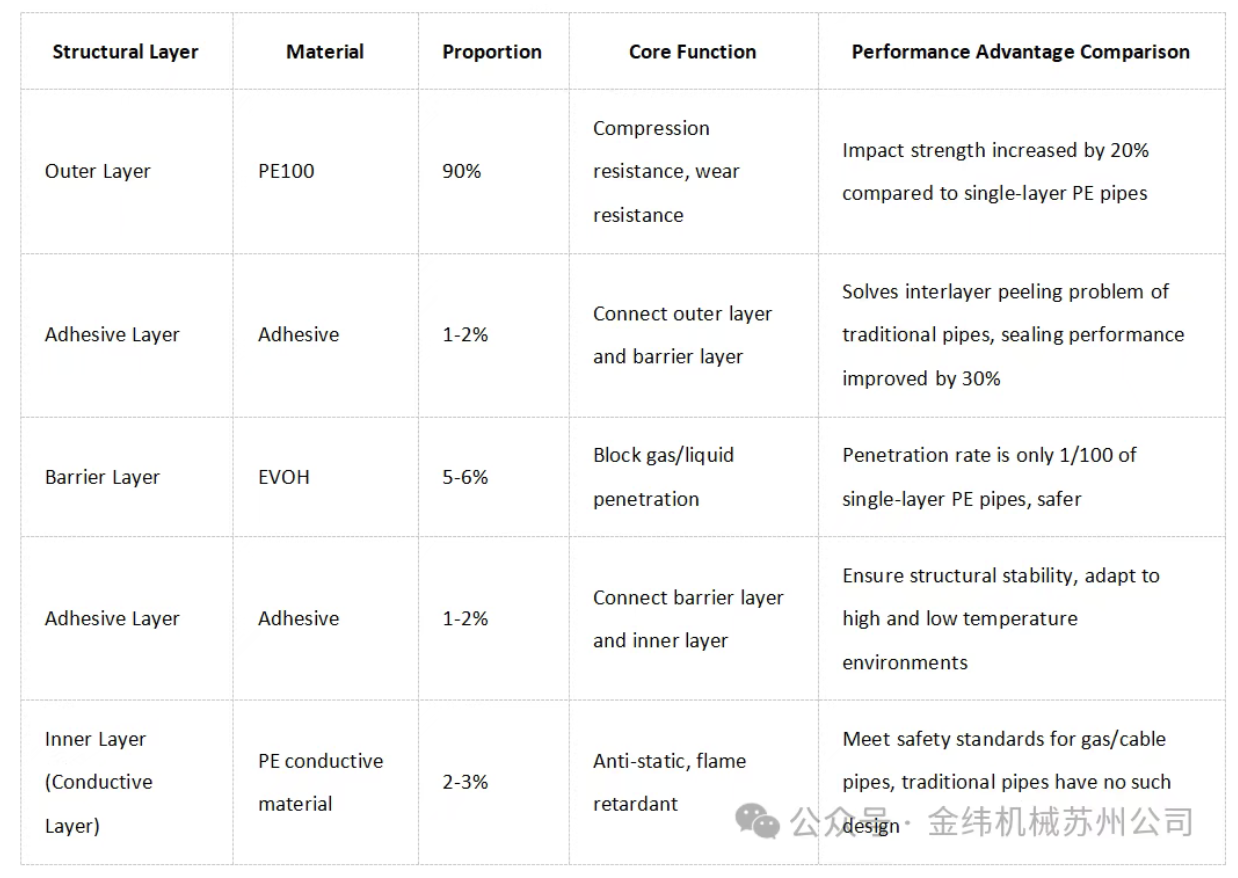
Task: Click the Structural Layer column header
Action: point(125,52)
